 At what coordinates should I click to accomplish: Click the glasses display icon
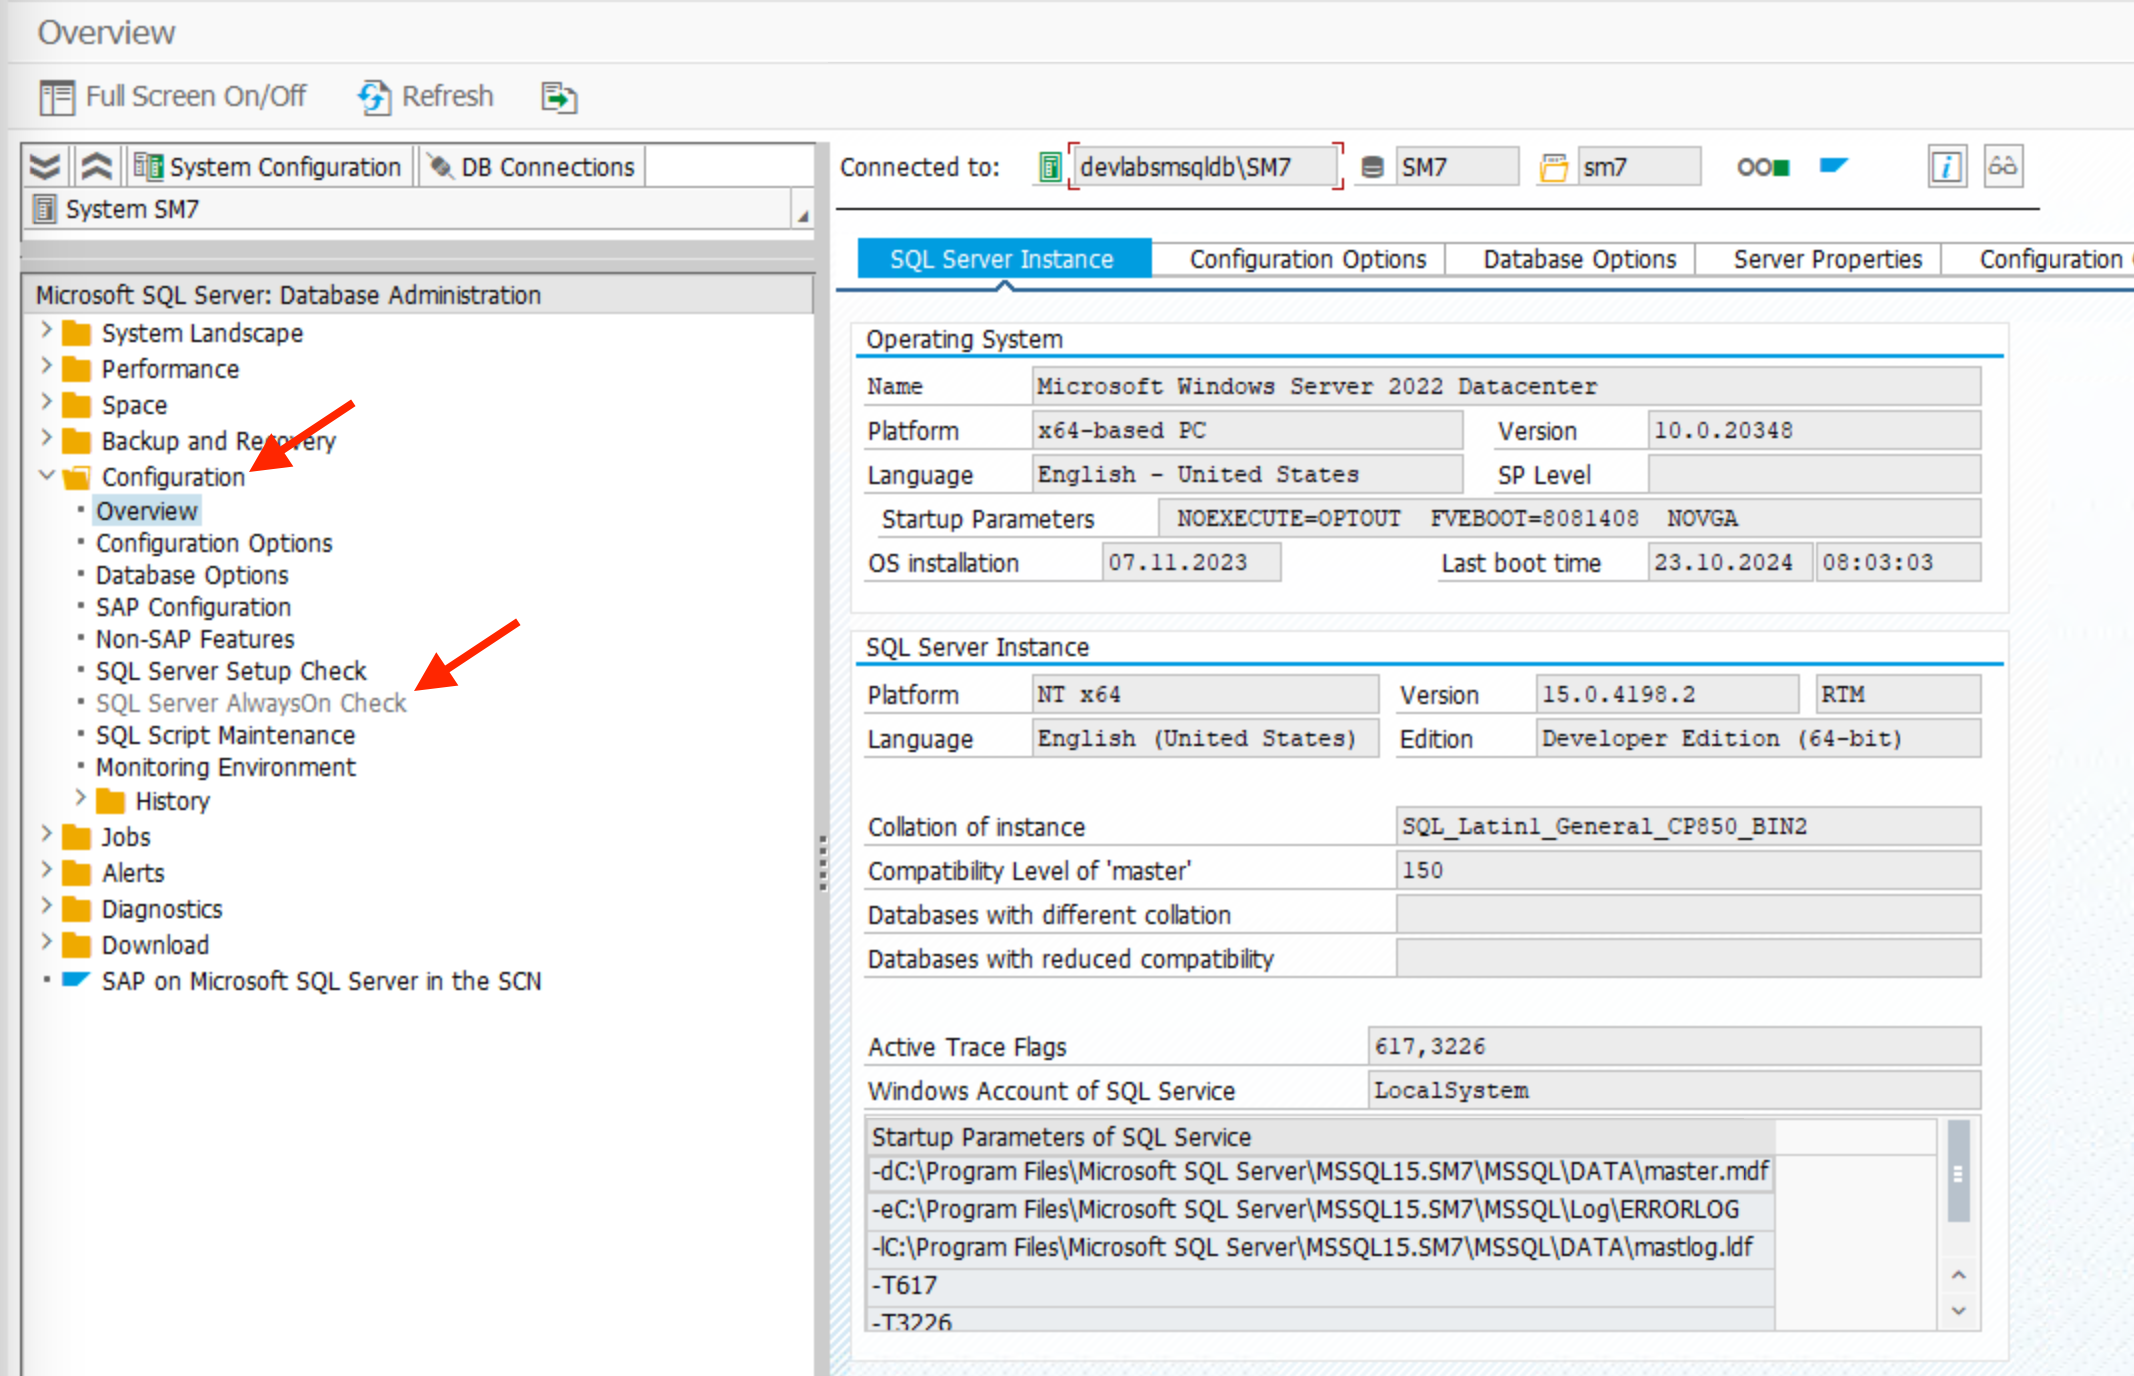point(2002,167)
